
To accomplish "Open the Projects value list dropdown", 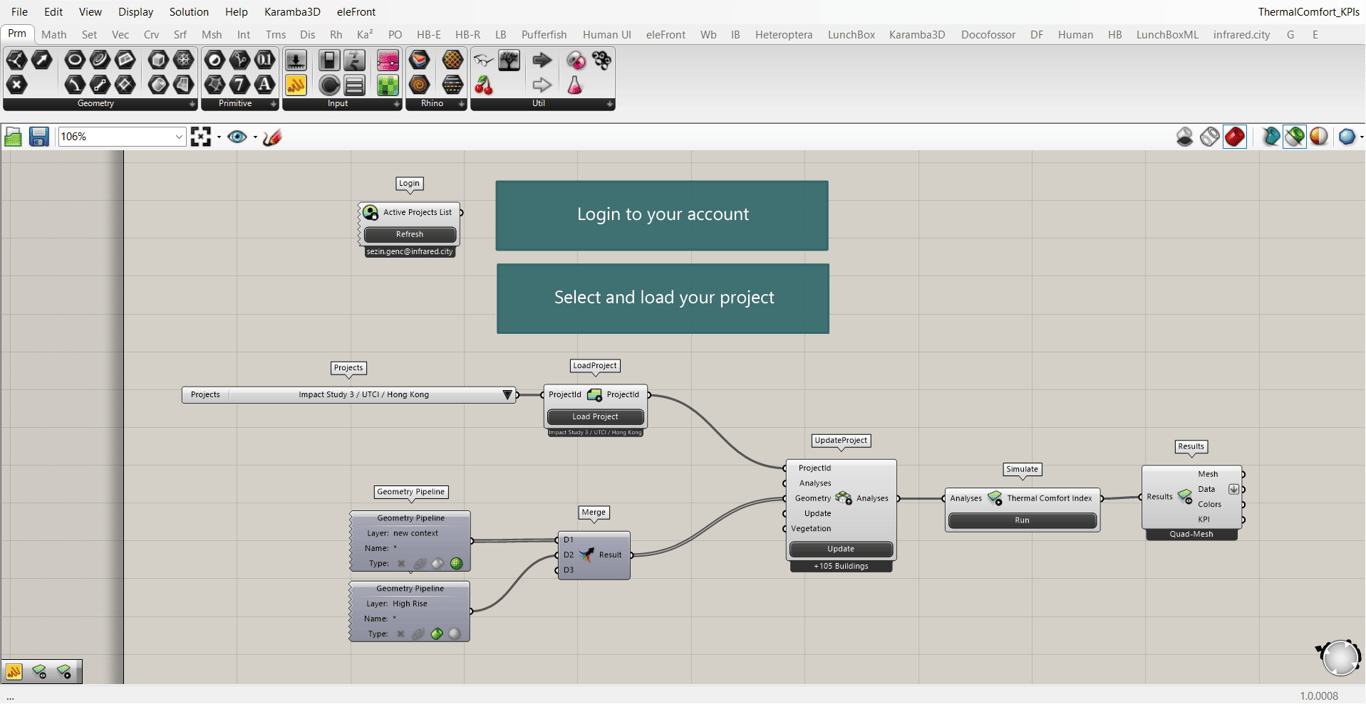I will [x=508, y=395].
